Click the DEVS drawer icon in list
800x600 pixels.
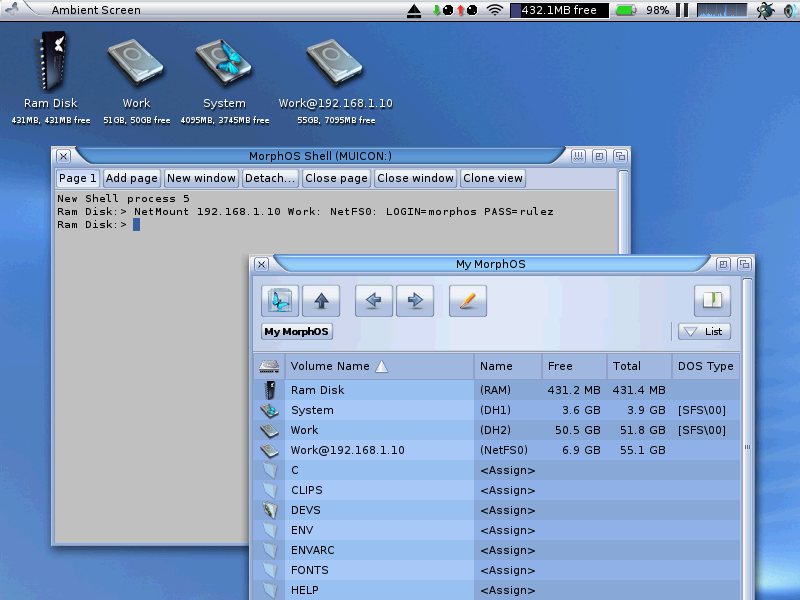(x=269, y=510)
